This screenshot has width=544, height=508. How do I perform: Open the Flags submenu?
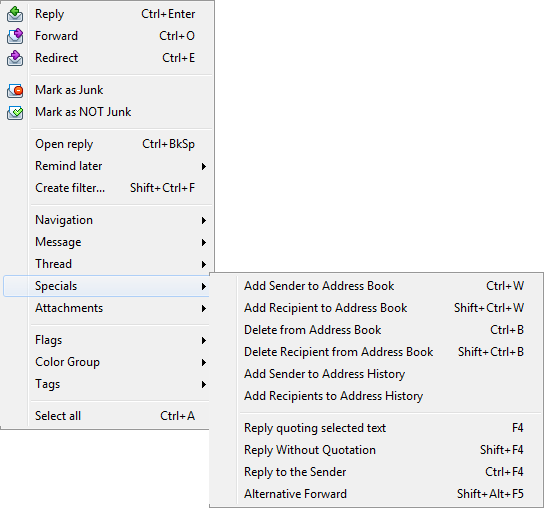(x=120, y=340)
